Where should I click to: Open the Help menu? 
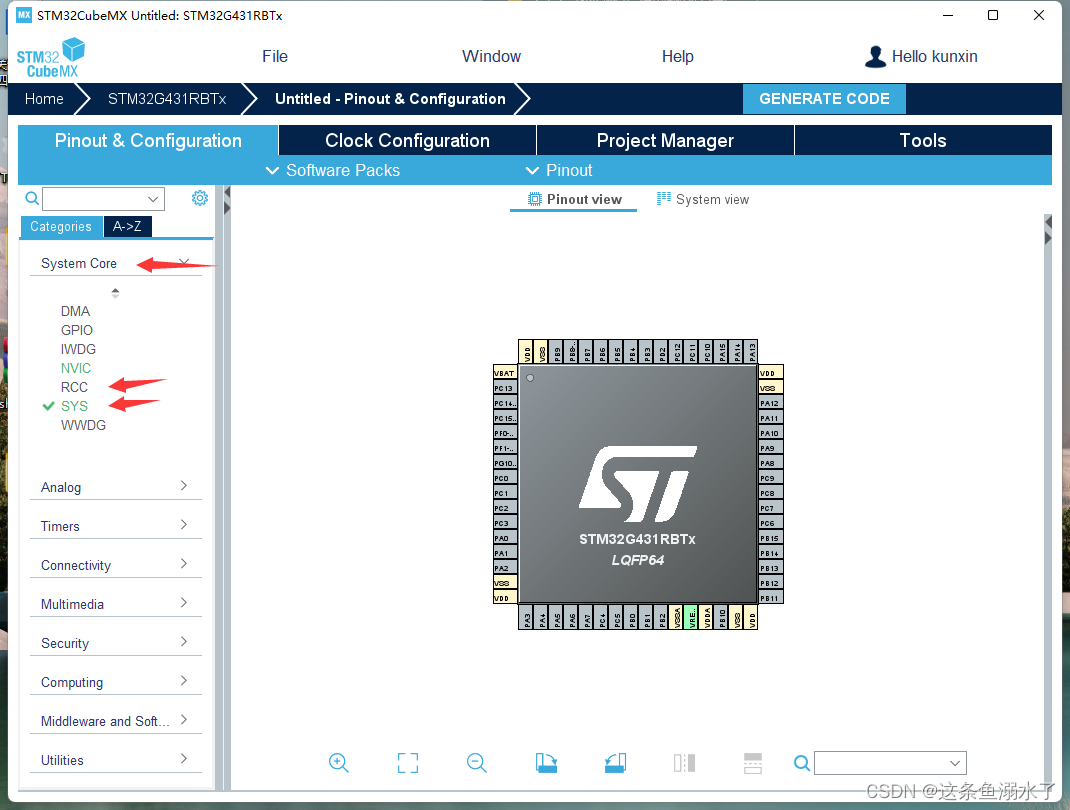677,56
